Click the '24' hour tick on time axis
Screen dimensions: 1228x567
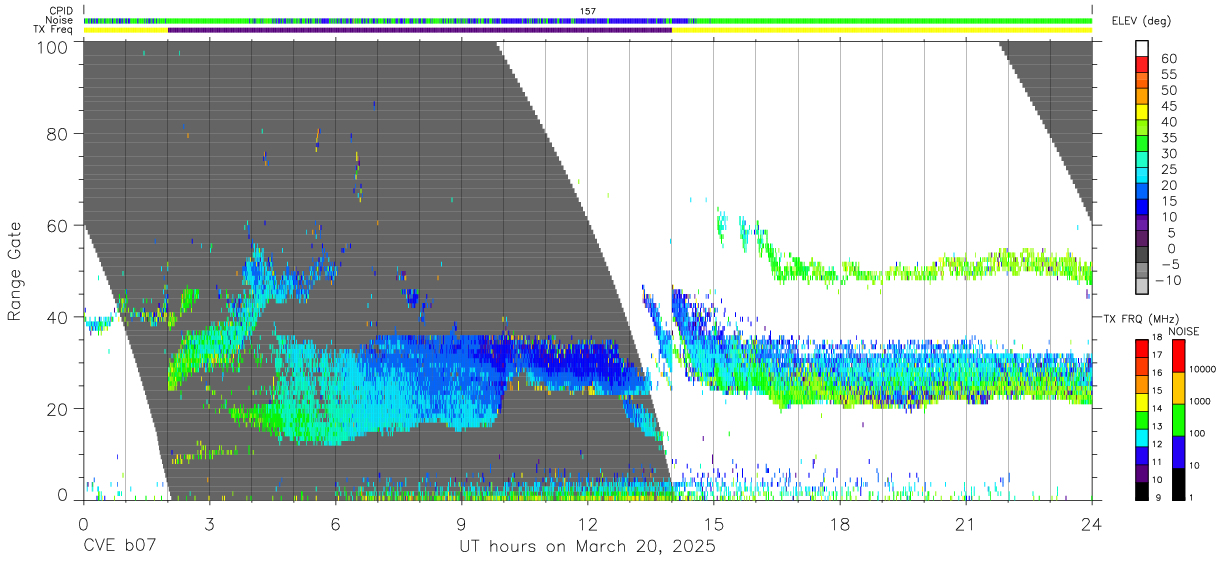1092,524
